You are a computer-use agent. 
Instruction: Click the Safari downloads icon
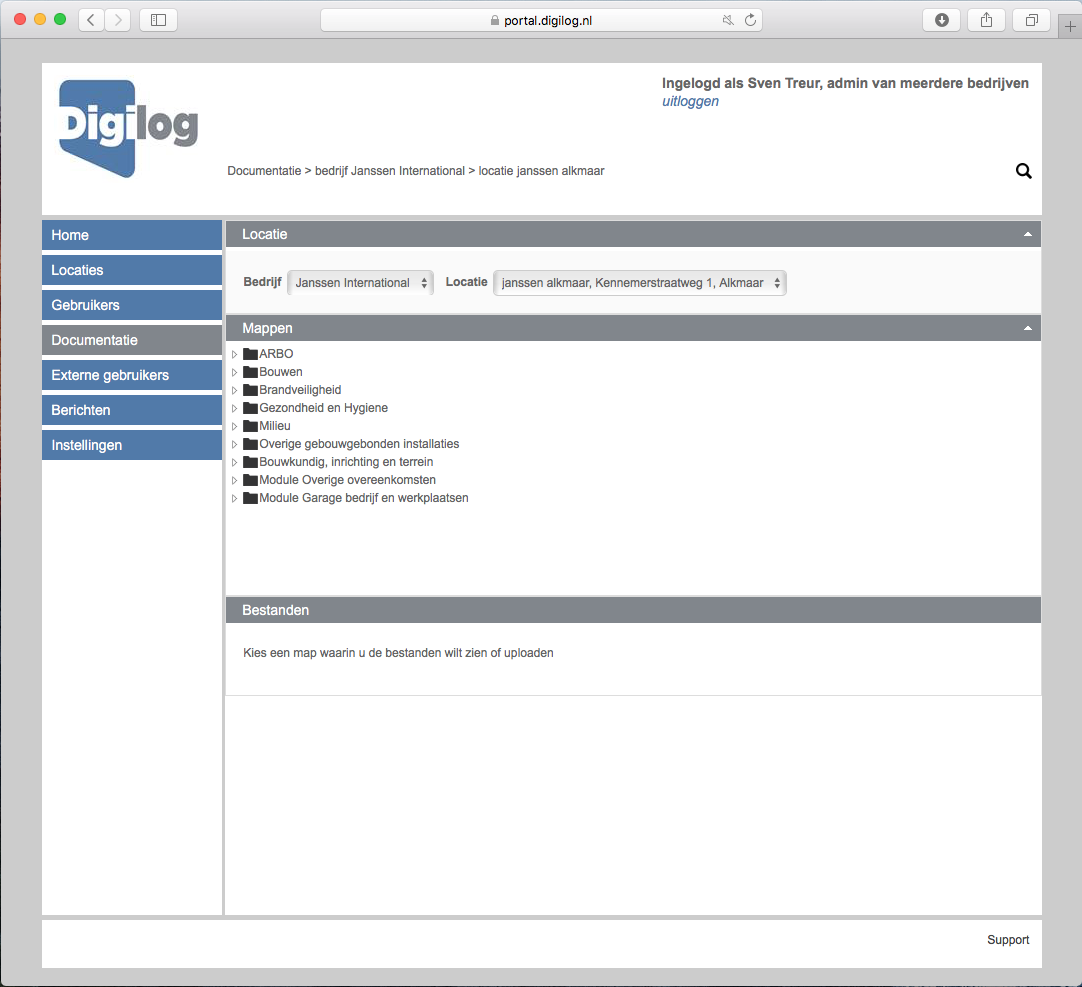[x=940, y=19]
